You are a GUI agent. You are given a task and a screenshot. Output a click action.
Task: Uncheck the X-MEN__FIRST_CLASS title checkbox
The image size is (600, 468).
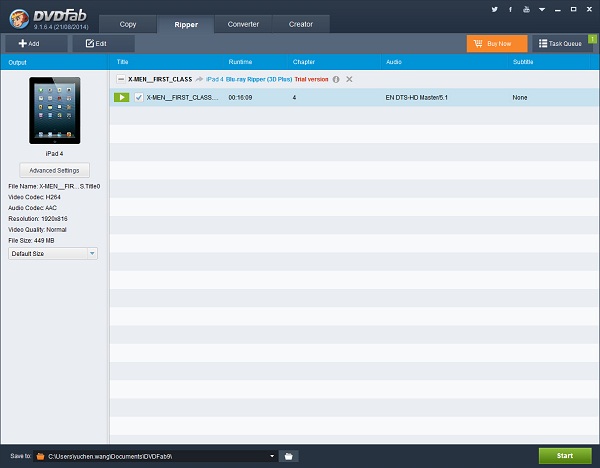tap(139, 98)
